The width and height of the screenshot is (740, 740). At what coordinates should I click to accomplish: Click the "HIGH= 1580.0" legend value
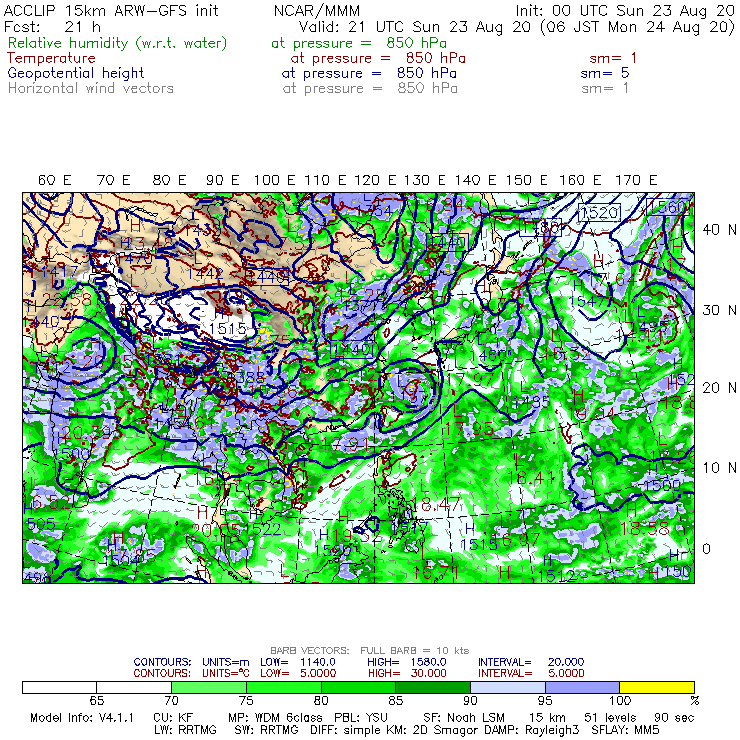point(407,662)
